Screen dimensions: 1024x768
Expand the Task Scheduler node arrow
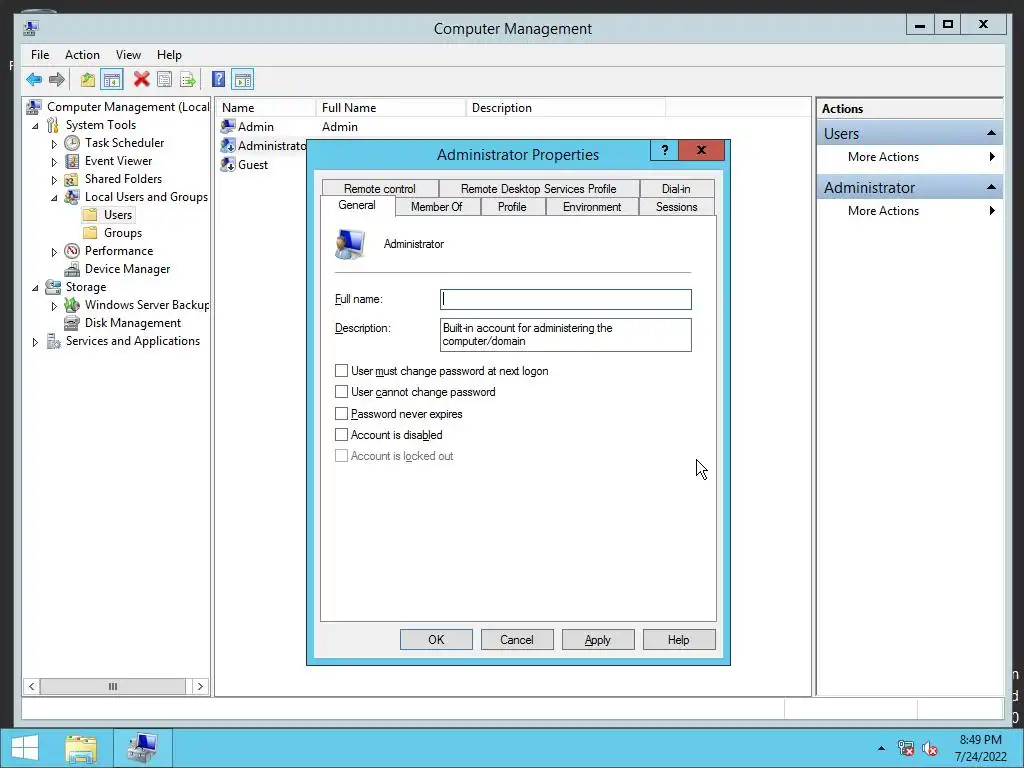coord(54,144)
